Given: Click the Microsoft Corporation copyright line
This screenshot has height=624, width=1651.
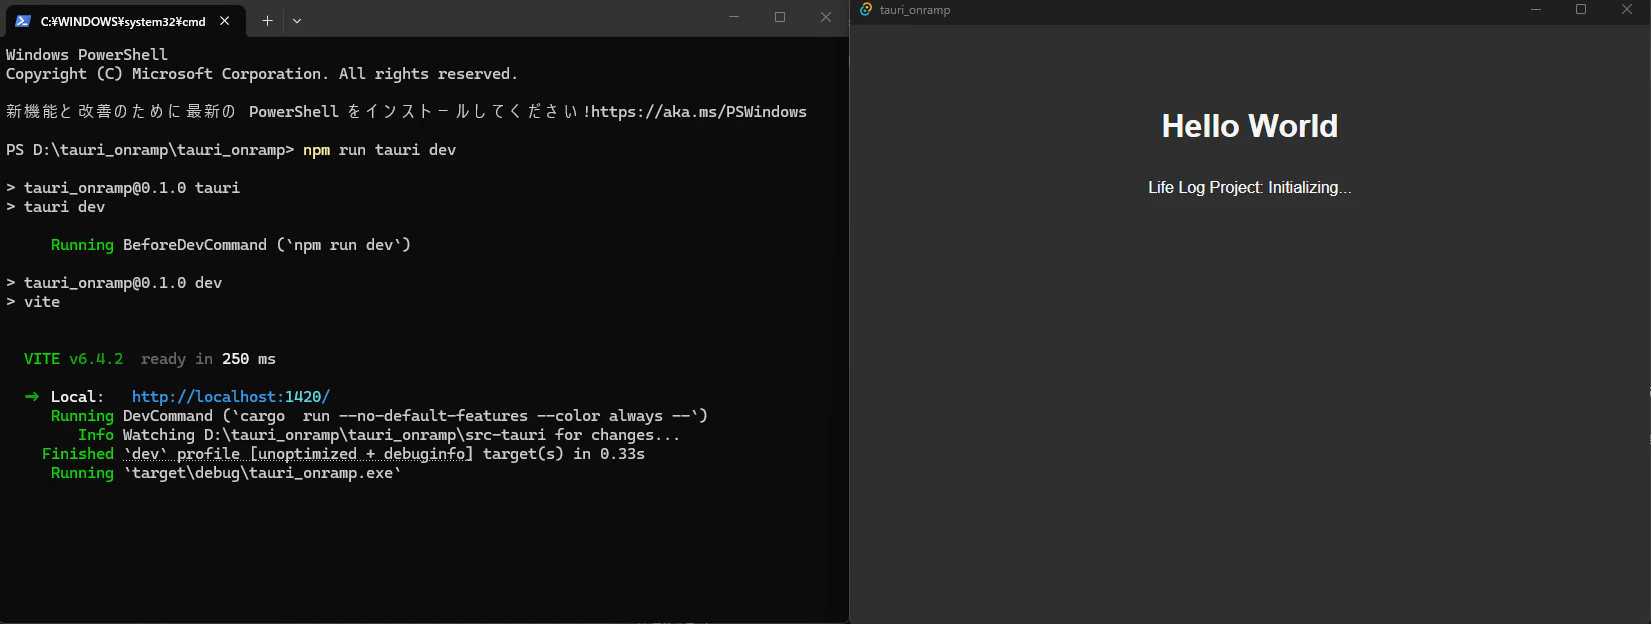Looking at the screenshot, I should point(262,74).
